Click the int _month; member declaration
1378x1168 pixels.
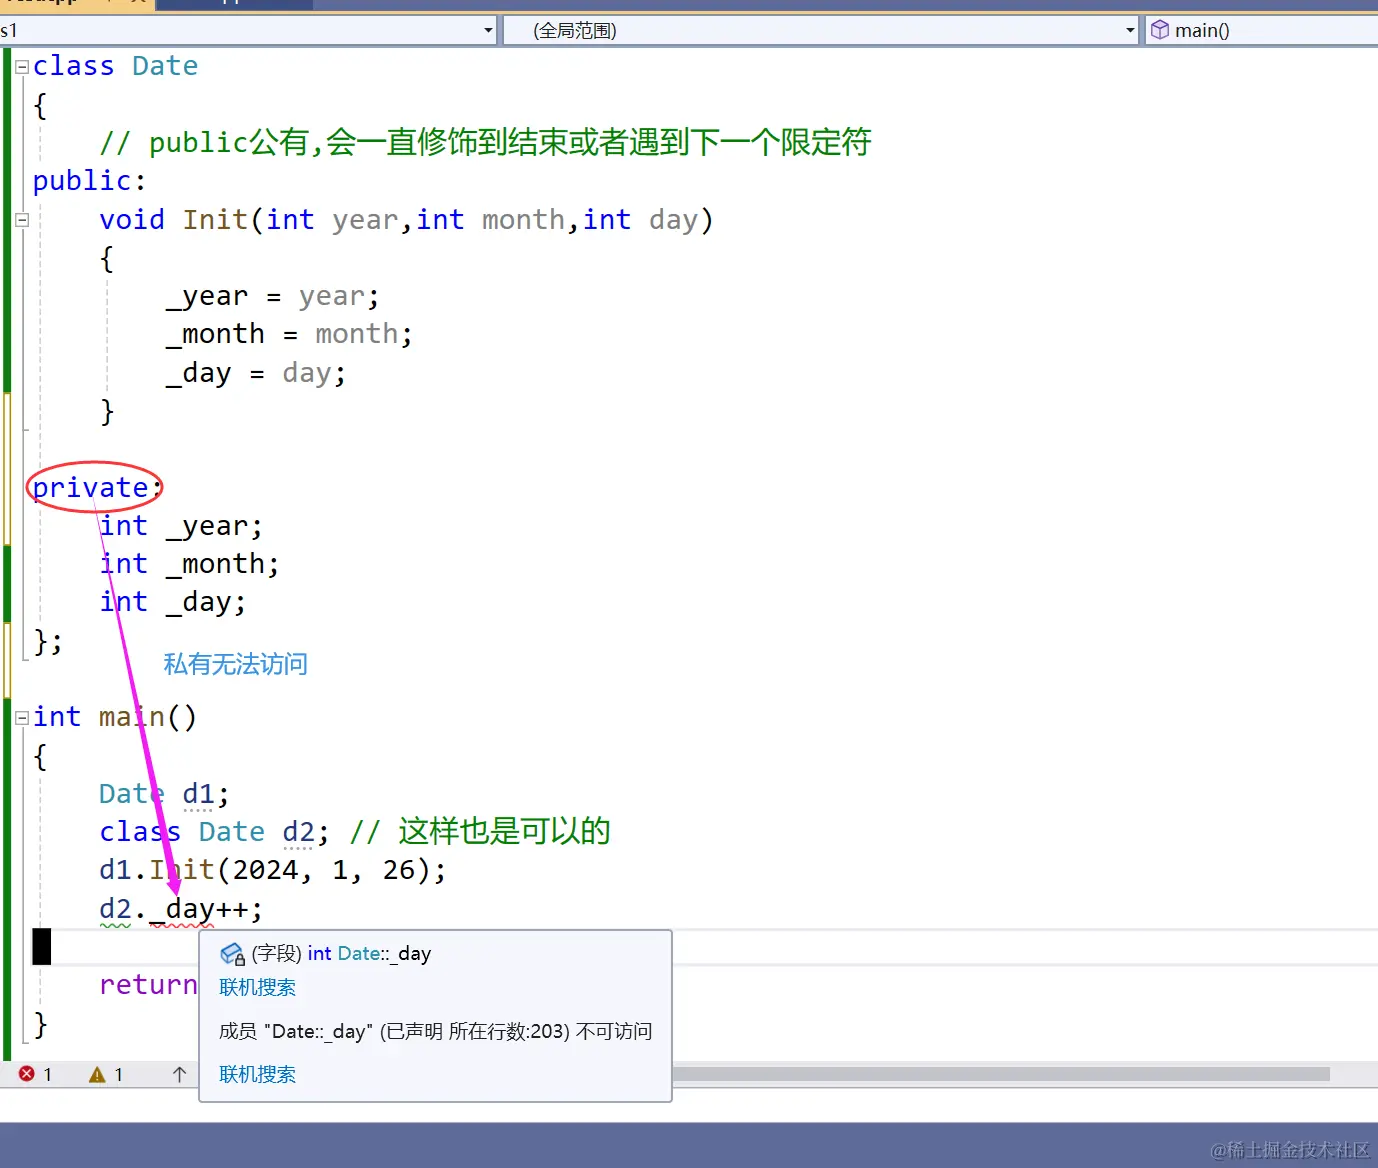click(x=189, y=564)
